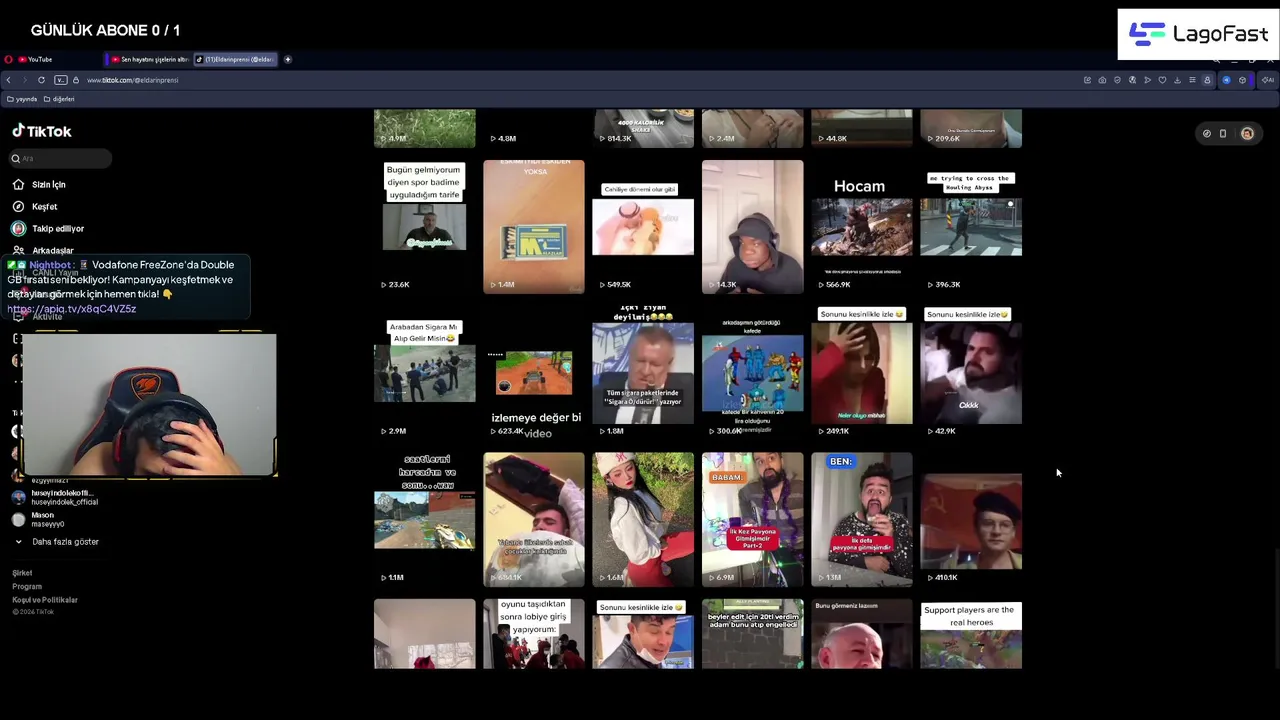Switch to the Sen hayatını şişelerin tab
This screenshot has height=720, width=1280.
coord(149,59)
